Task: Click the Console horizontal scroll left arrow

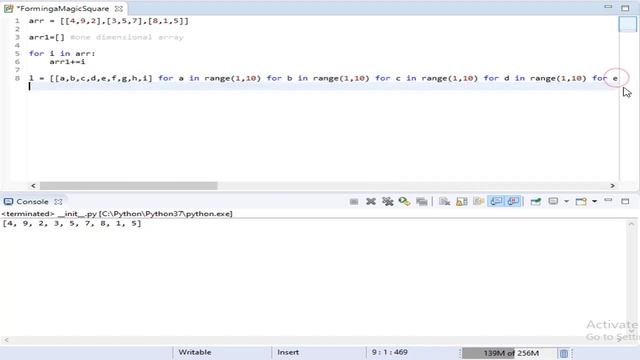Action: (x=6, y=340)
